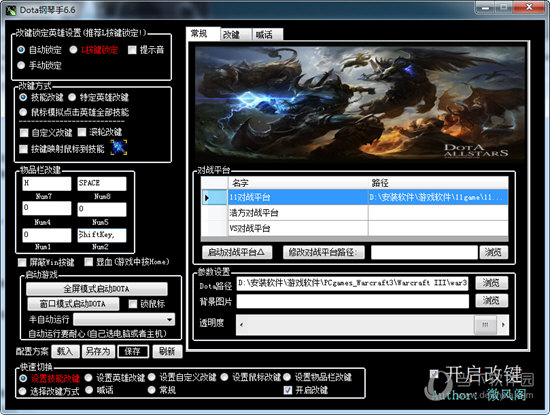Enable the 提示音 checkbox
550x415 pixels.
132,50
